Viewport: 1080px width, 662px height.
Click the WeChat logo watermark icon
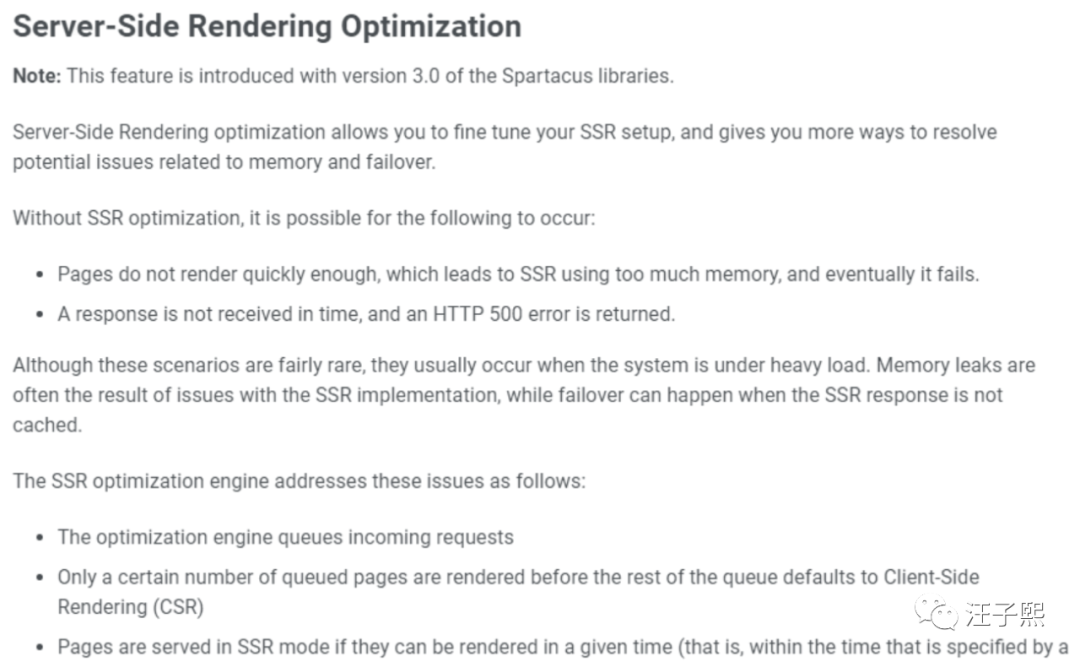point(936,612)
